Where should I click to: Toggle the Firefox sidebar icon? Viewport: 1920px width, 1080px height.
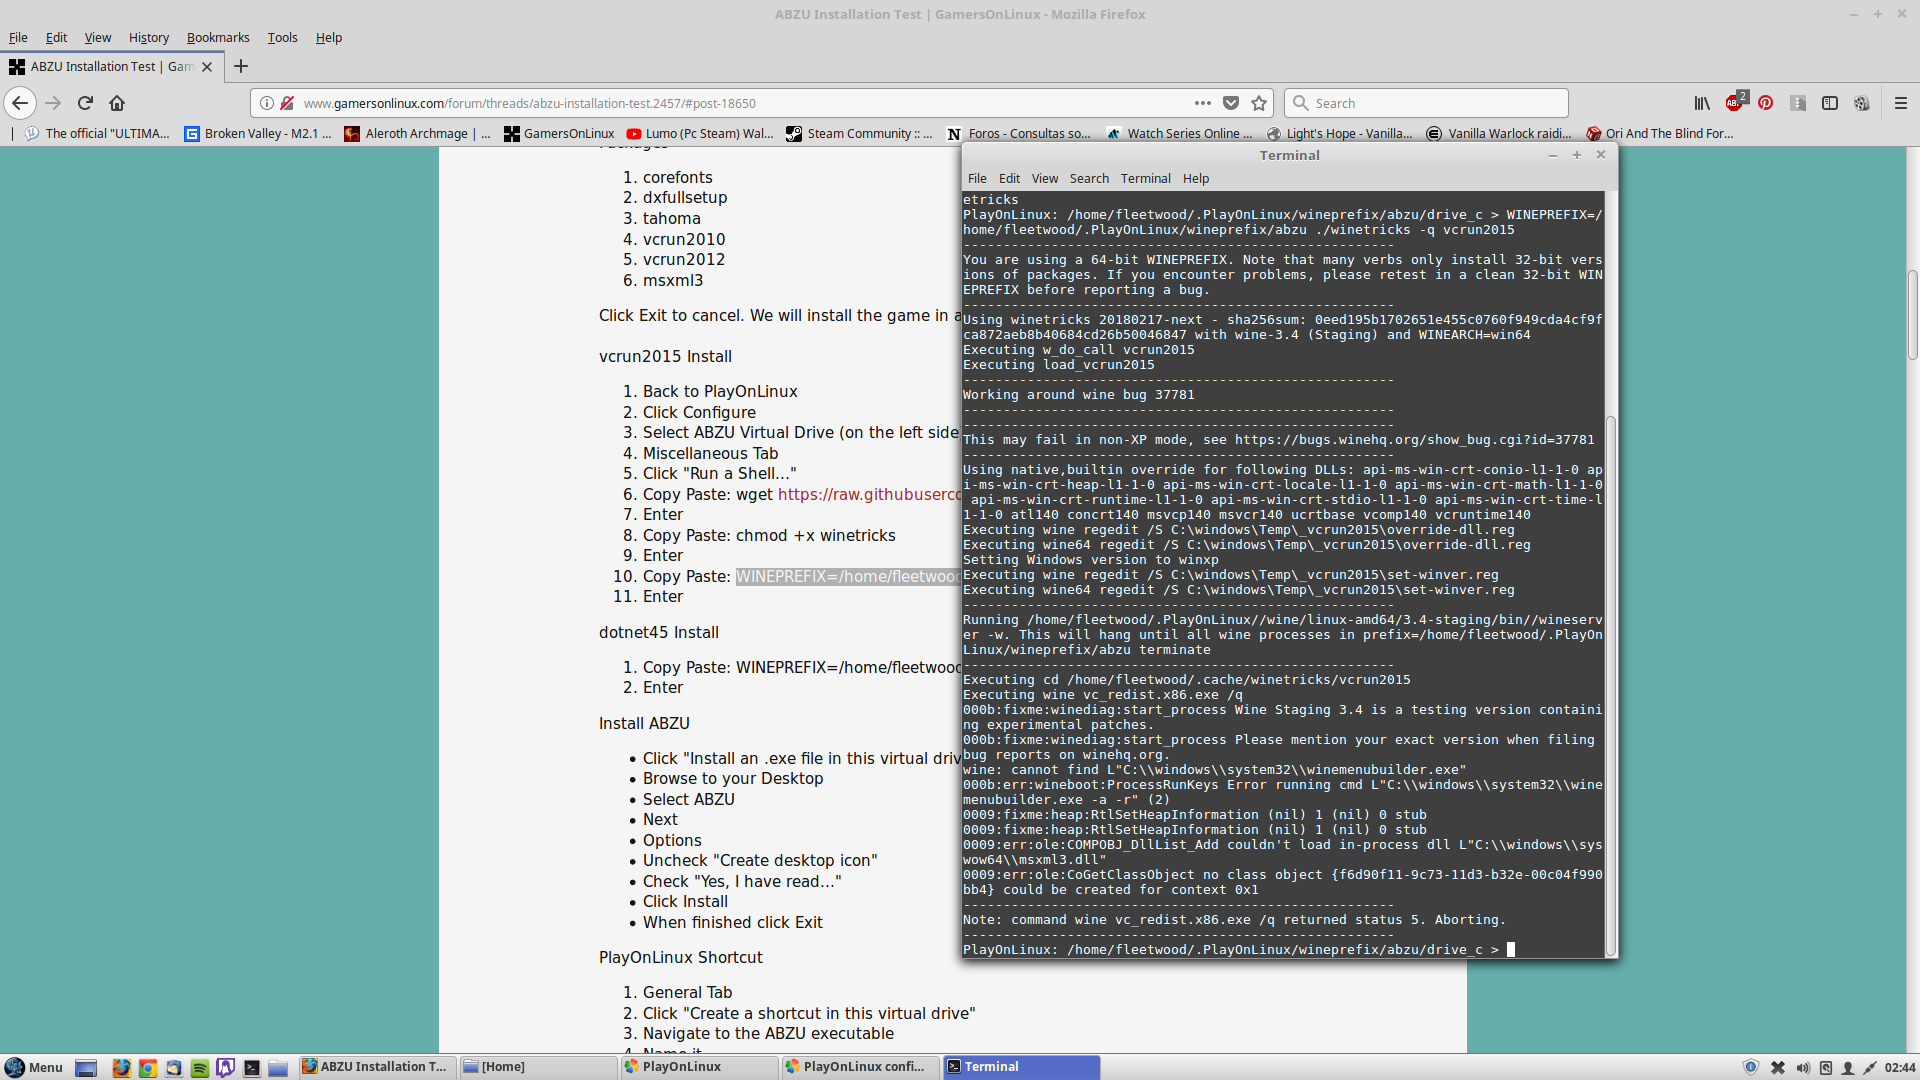[x=1830, y=103]
